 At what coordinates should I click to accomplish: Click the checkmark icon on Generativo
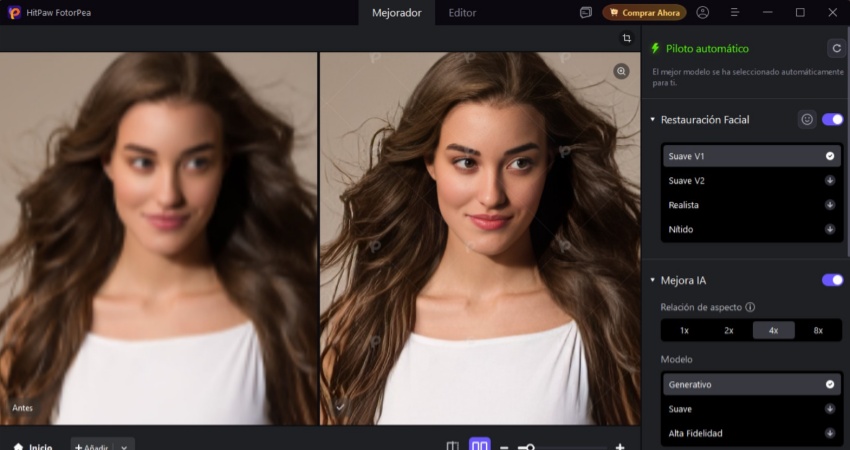click(x=830, y=384)
